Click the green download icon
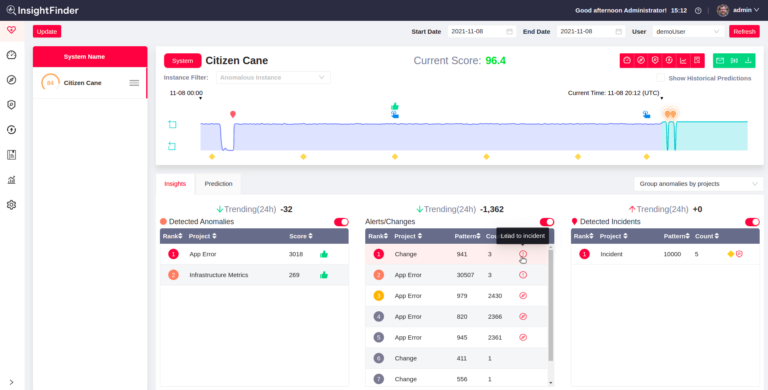768x390 pixels. [748, 61]
